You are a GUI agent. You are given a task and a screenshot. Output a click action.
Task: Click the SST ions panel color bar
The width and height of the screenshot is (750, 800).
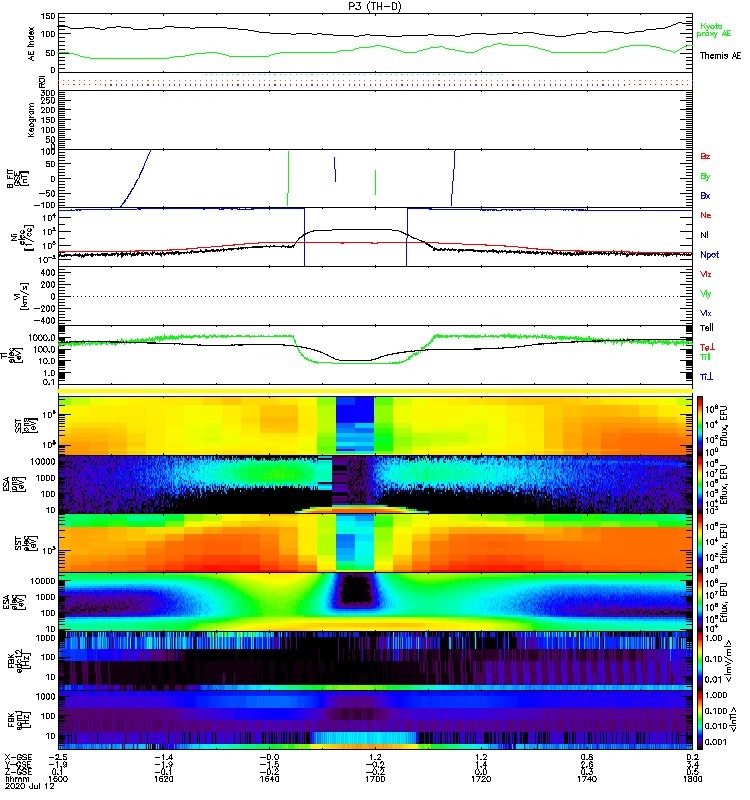700,426
